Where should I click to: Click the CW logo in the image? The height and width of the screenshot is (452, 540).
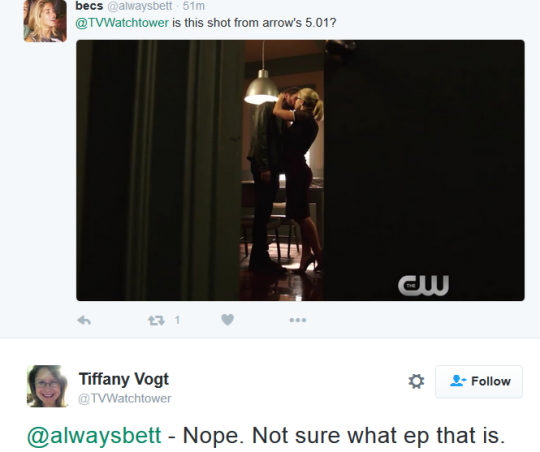[423, 285]
